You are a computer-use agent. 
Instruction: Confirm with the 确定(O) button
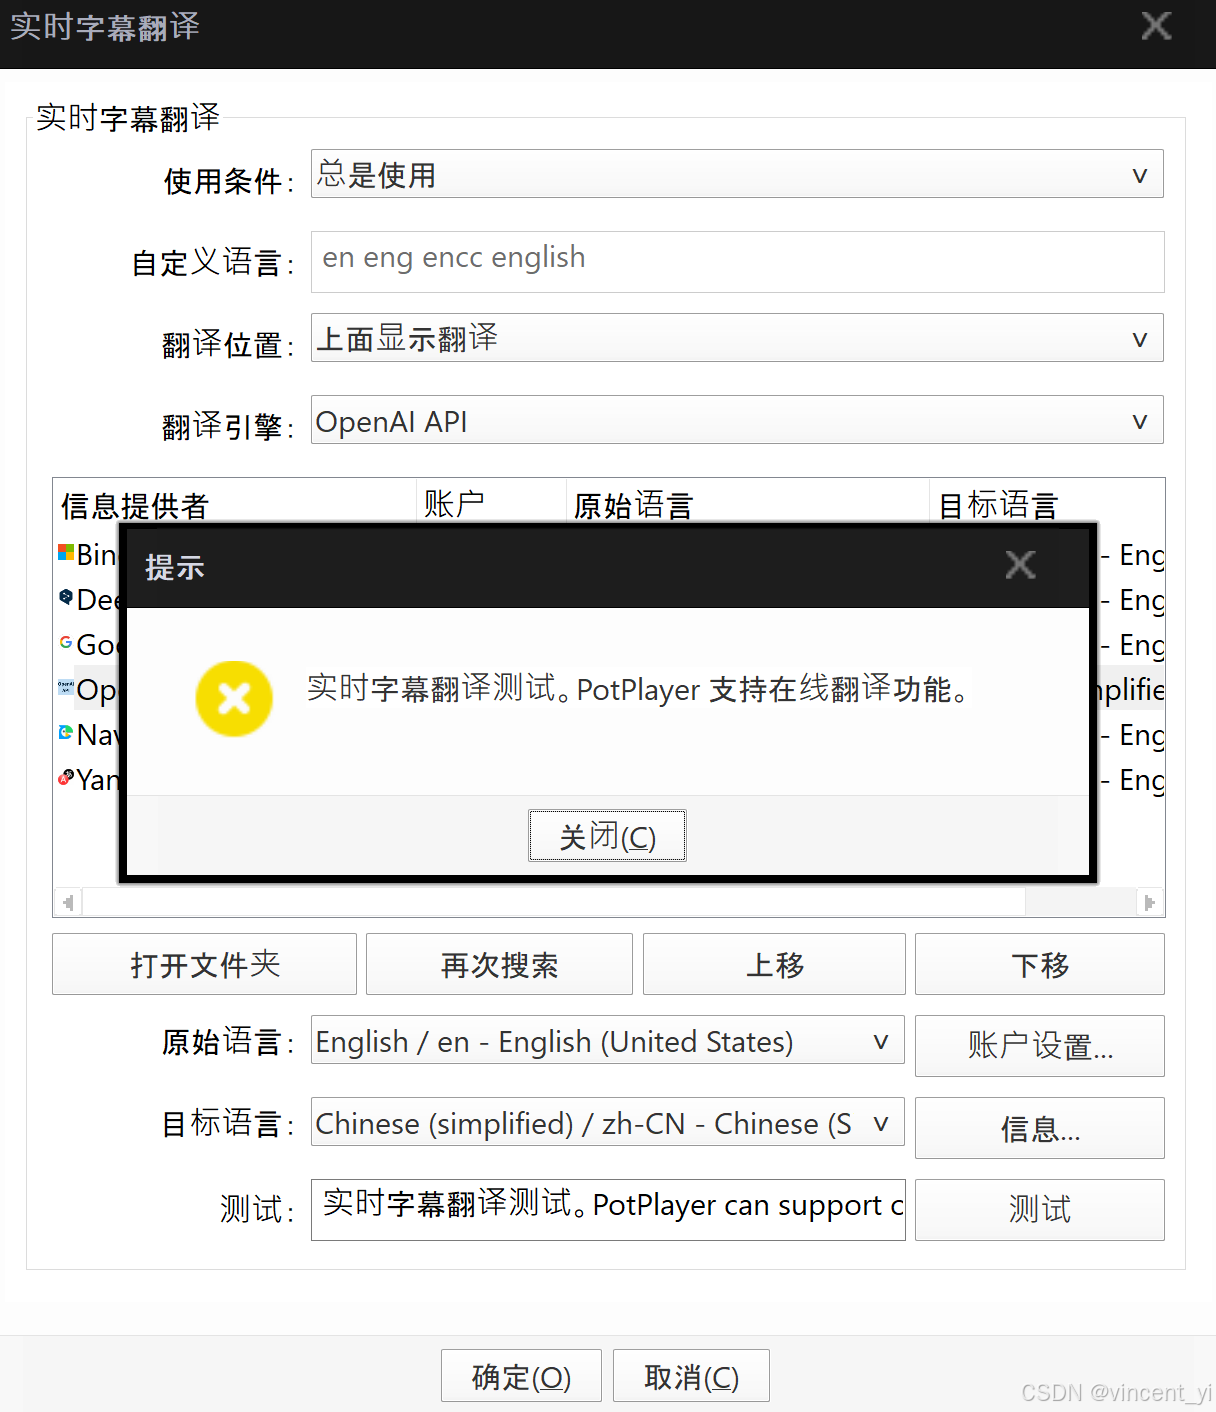point(521,1376)
